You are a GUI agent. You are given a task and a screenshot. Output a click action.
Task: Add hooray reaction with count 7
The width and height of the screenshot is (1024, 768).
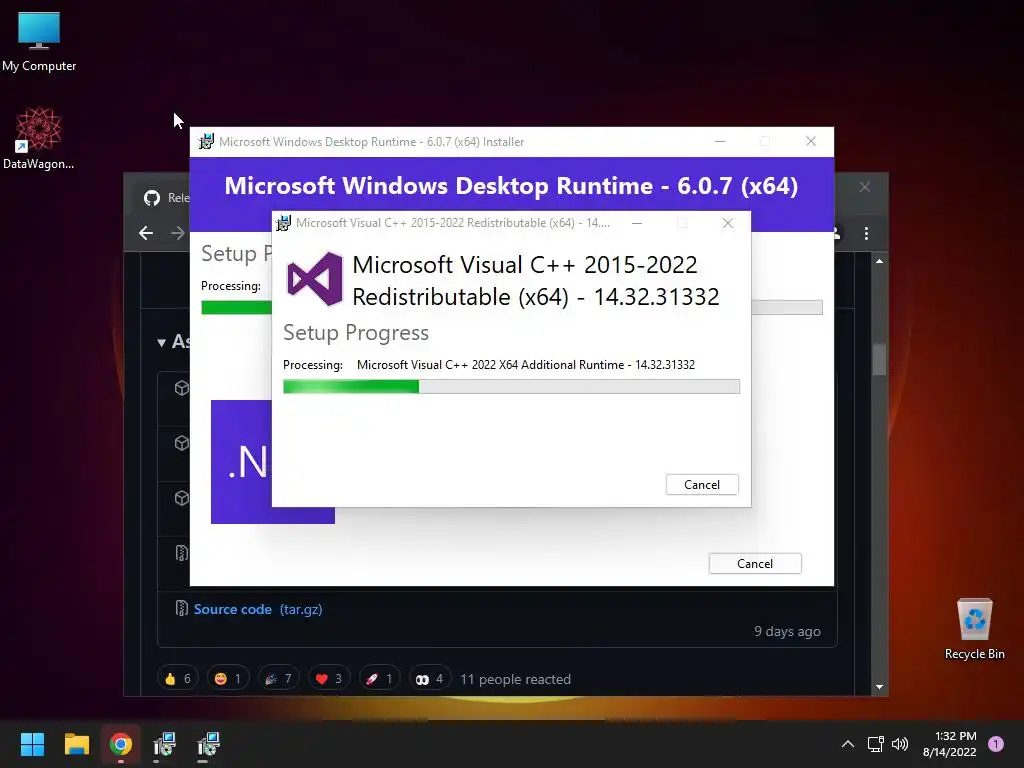278,679
